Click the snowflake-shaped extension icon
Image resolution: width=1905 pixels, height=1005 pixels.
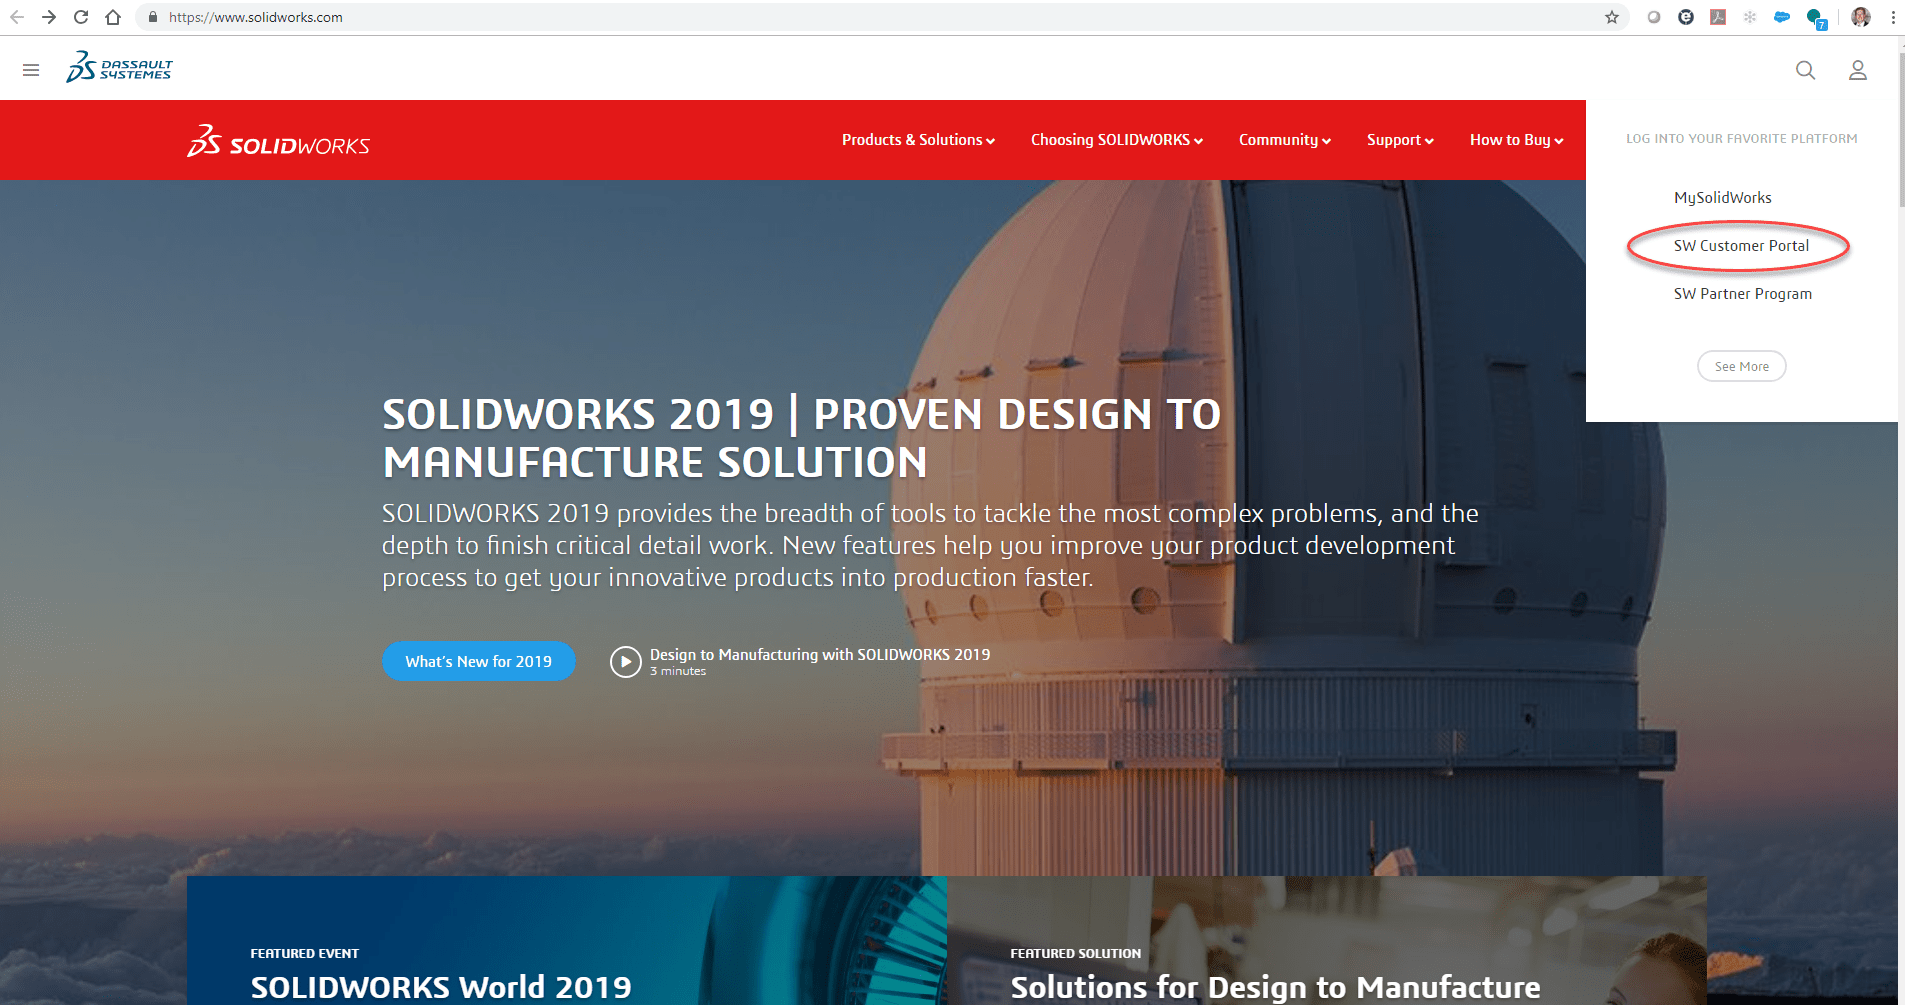coord(1750,17)
